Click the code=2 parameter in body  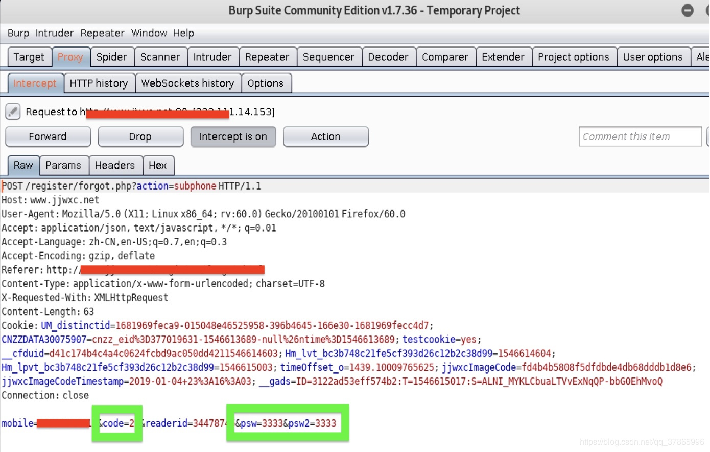tap(119, 423)
